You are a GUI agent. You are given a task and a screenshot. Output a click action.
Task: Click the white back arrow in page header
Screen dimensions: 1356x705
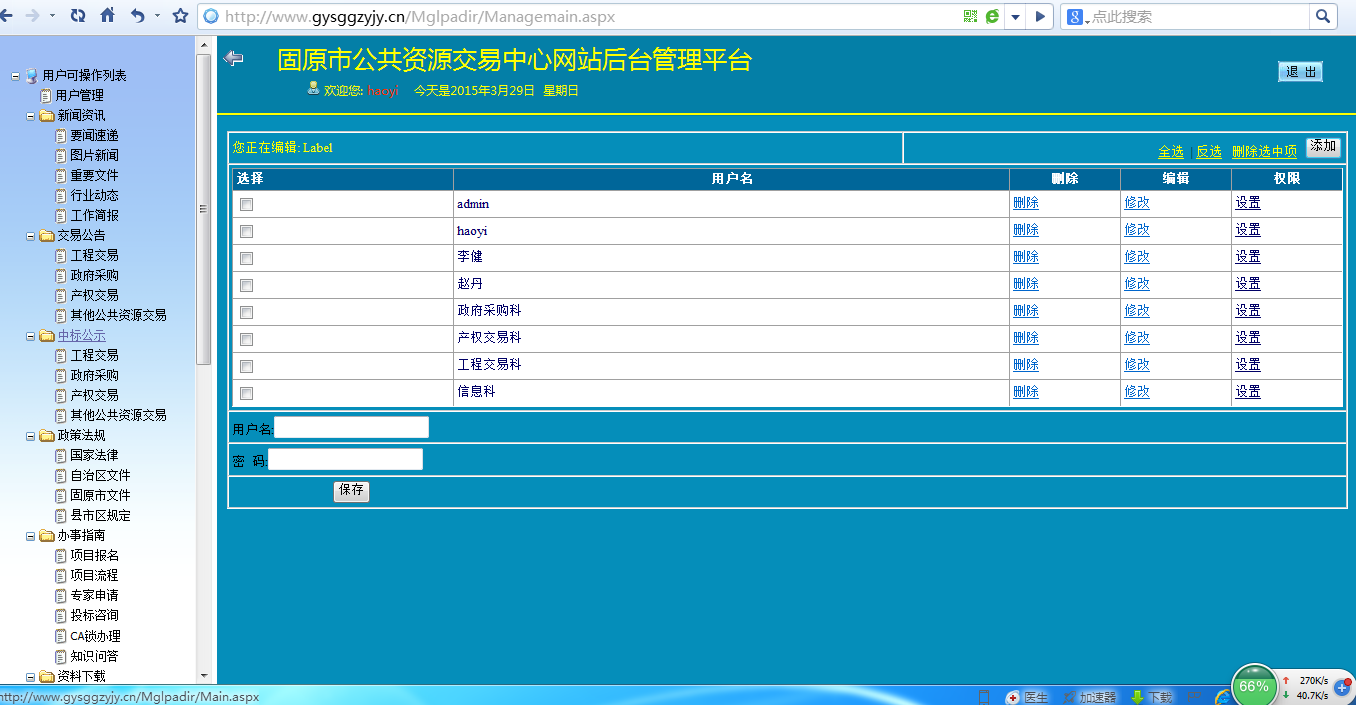pos(234,58)
